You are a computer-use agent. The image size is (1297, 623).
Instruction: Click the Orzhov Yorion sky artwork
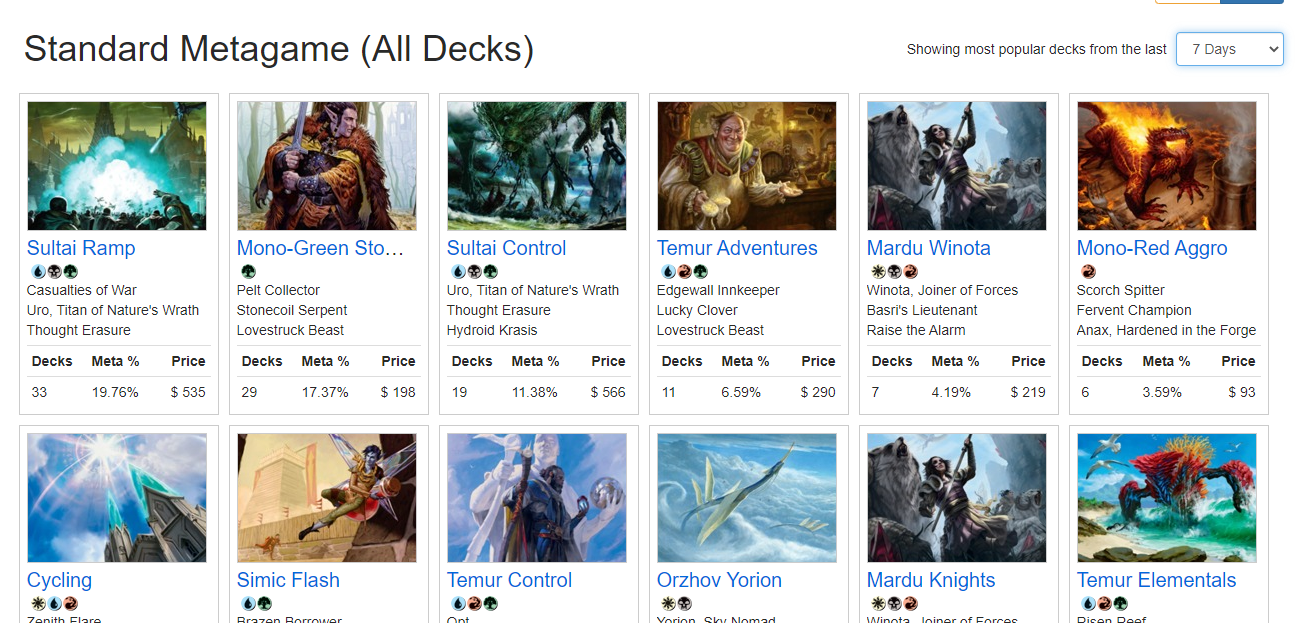(746, 498)
